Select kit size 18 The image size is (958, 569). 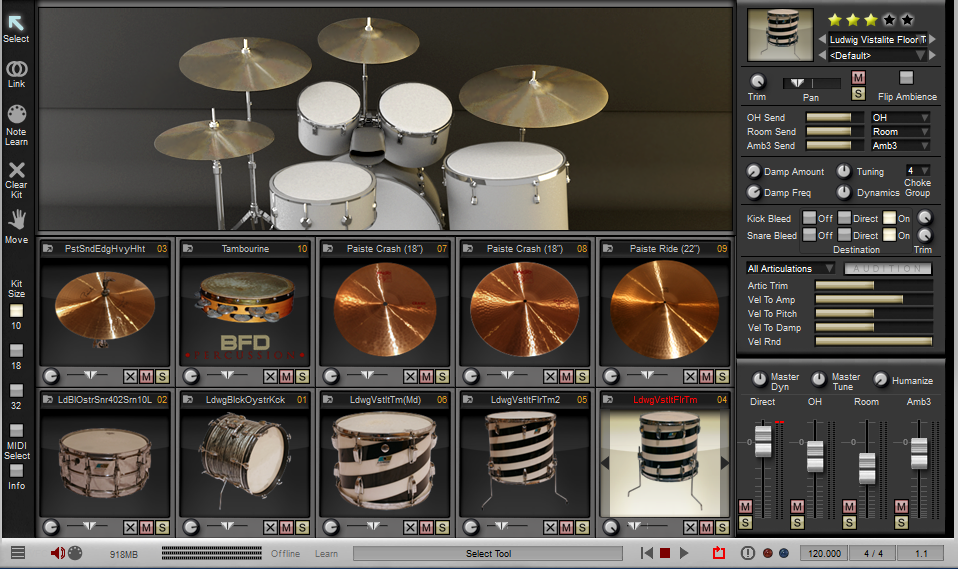click(16, 351)
